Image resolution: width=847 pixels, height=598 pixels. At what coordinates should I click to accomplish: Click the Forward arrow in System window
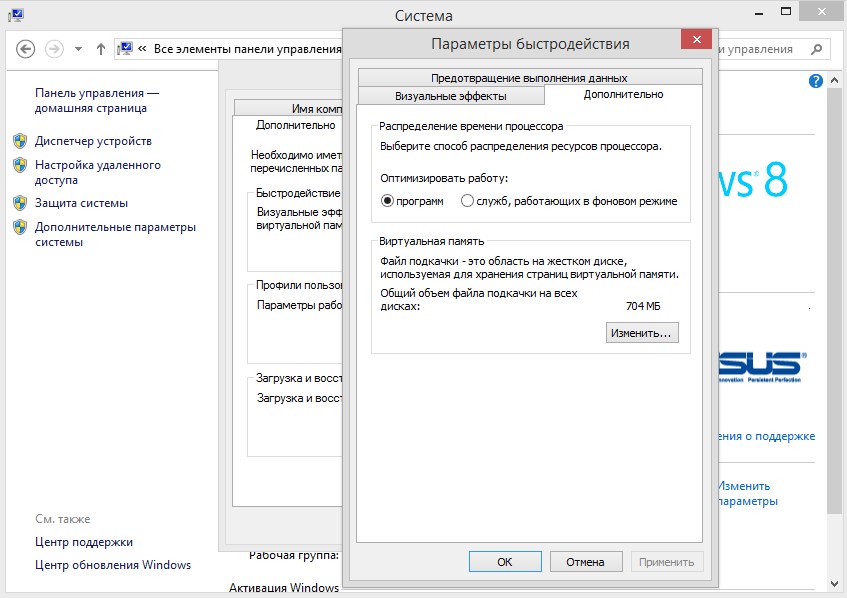54,49
